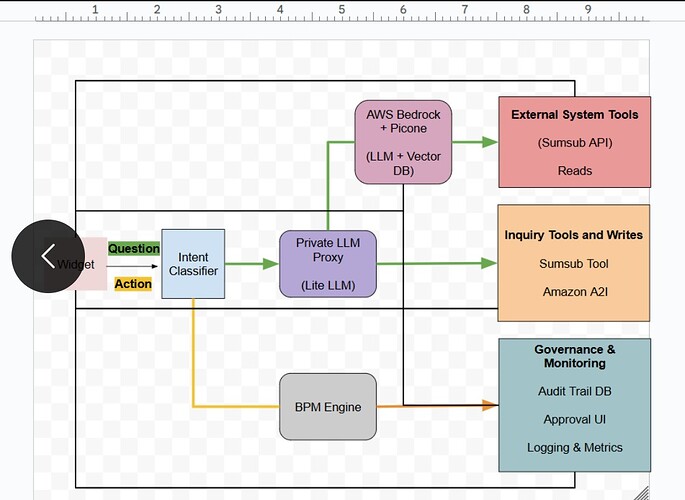Viewport: 685px width, 500px height.
Task: Click the yellow Action label
Action: point(133,284)
